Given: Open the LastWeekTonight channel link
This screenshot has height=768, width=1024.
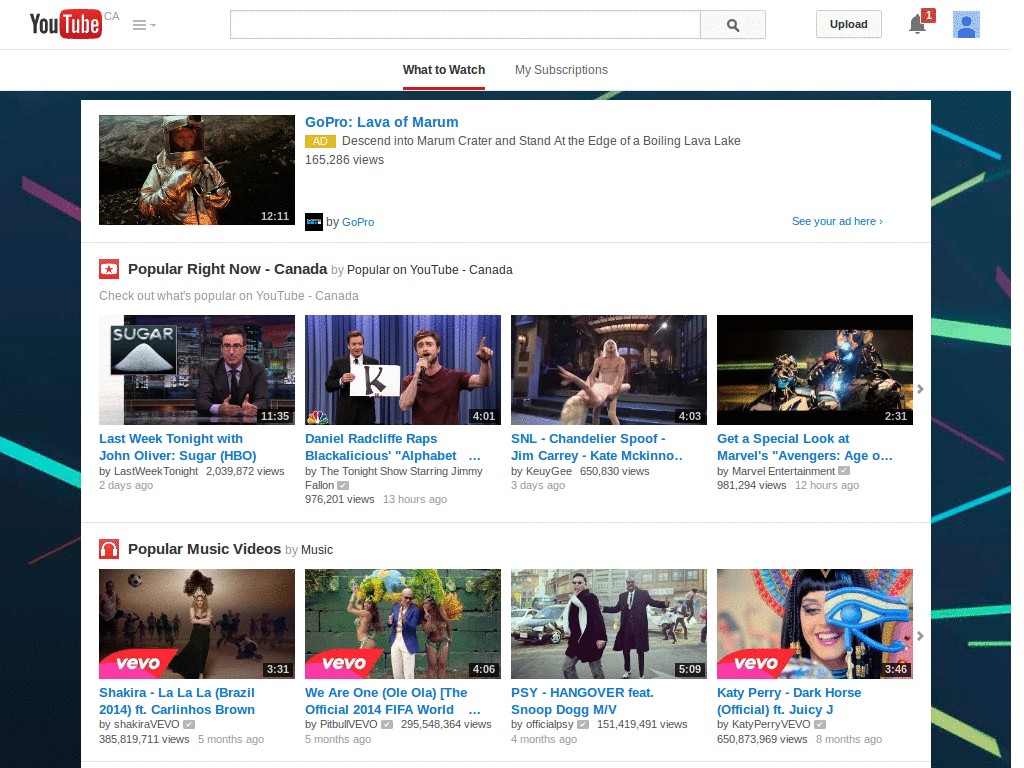Looking at the screenshot, I should pyautogui.click(x=156, y=471).
